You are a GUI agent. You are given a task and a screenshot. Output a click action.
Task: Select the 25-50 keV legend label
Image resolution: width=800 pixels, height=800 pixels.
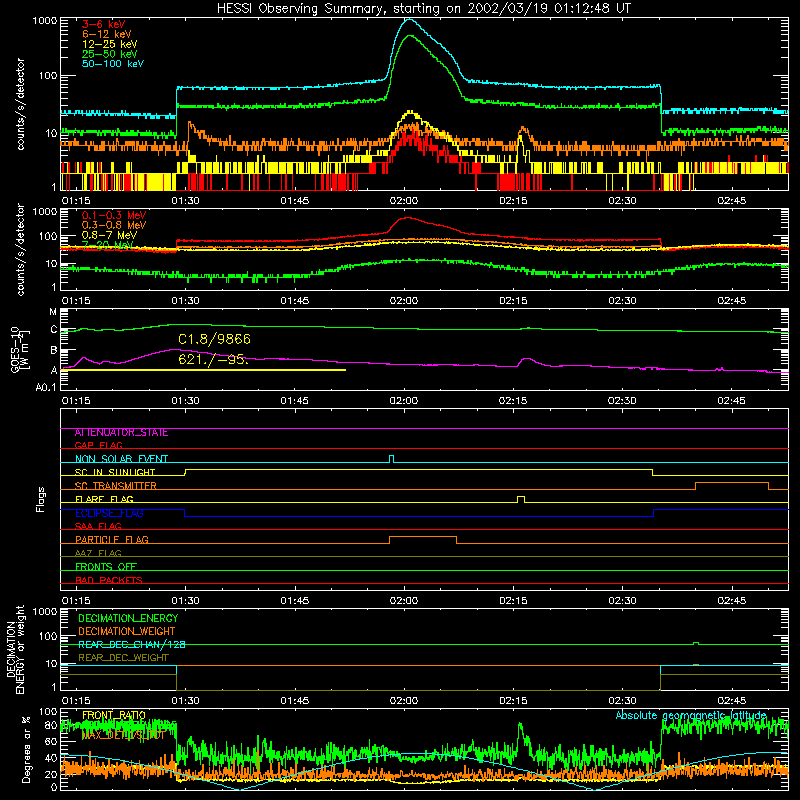pos(109,54)
